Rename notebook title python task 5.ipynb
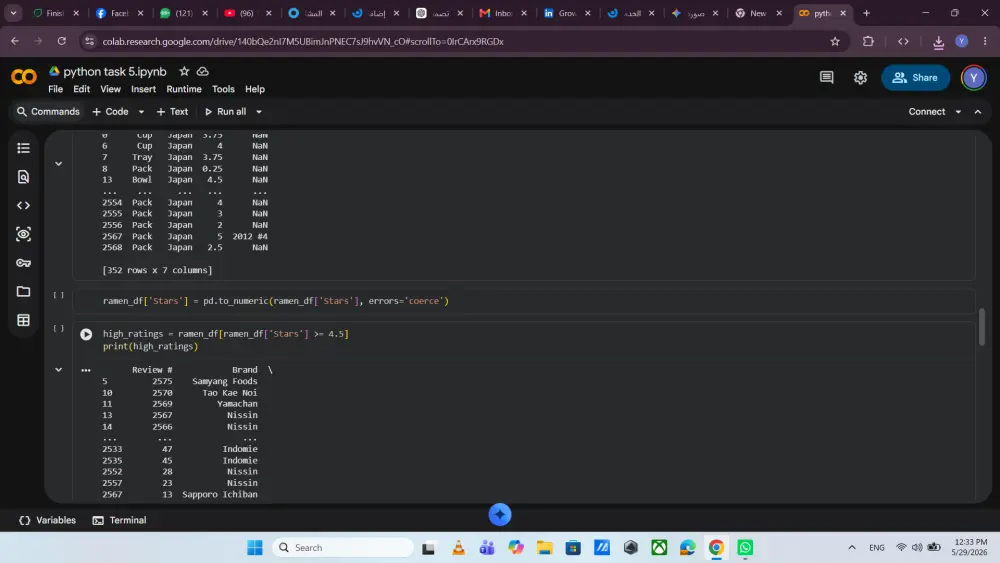This screenshot has height=563, width=1000. [115, 71]
